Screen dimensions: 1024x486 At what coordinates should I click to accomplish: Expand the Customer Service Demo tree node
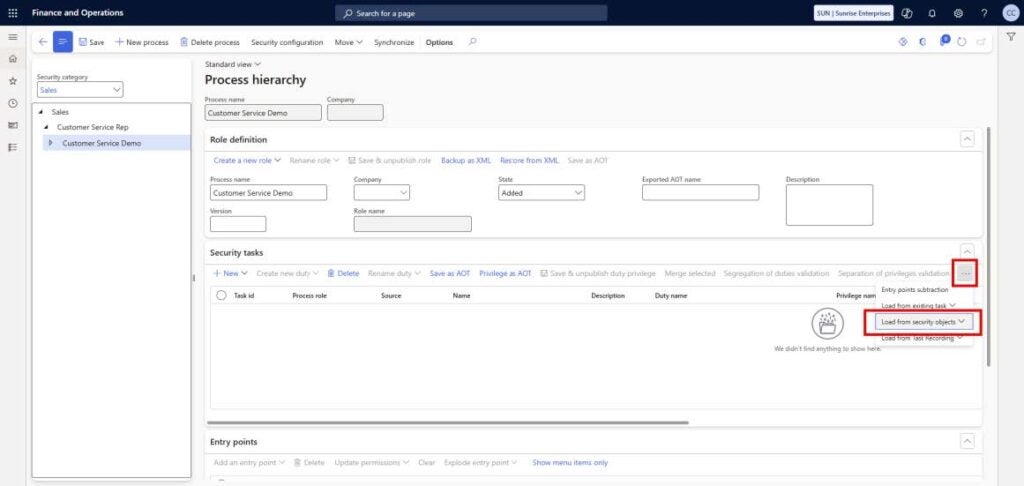(51, 142)
